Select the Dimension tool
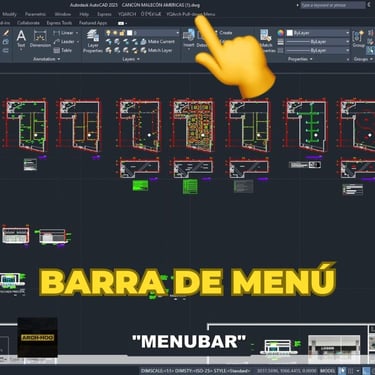Image resolution: width=375 pixels, height=375 pixels. 40,39
